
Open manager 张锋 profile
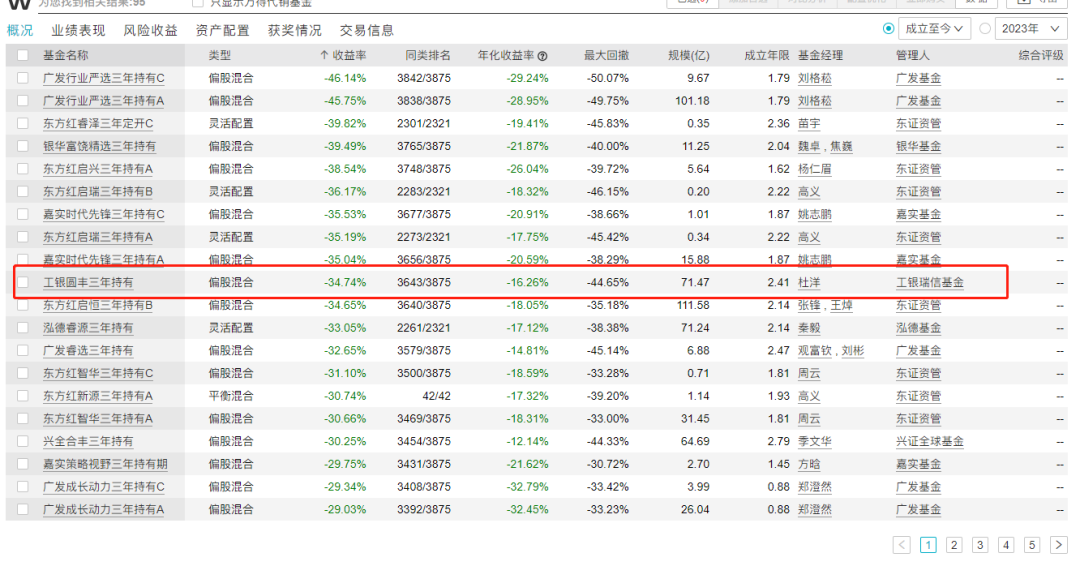point(809,305)
